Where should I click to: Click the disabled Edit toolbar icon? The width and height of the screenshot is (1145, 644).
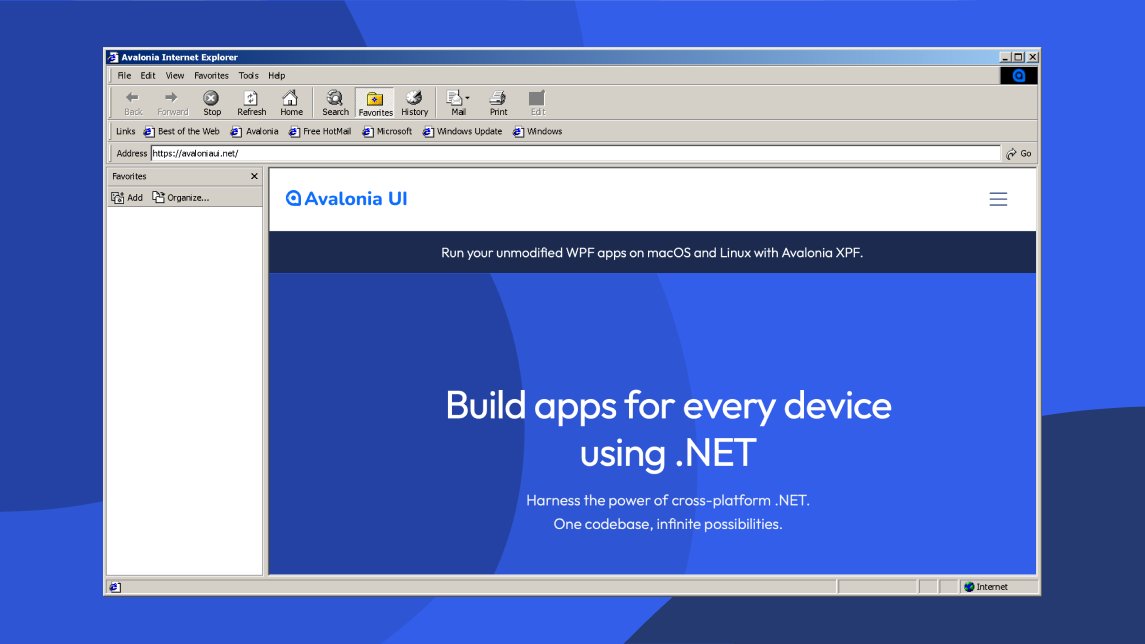click(x=537, y=103)
